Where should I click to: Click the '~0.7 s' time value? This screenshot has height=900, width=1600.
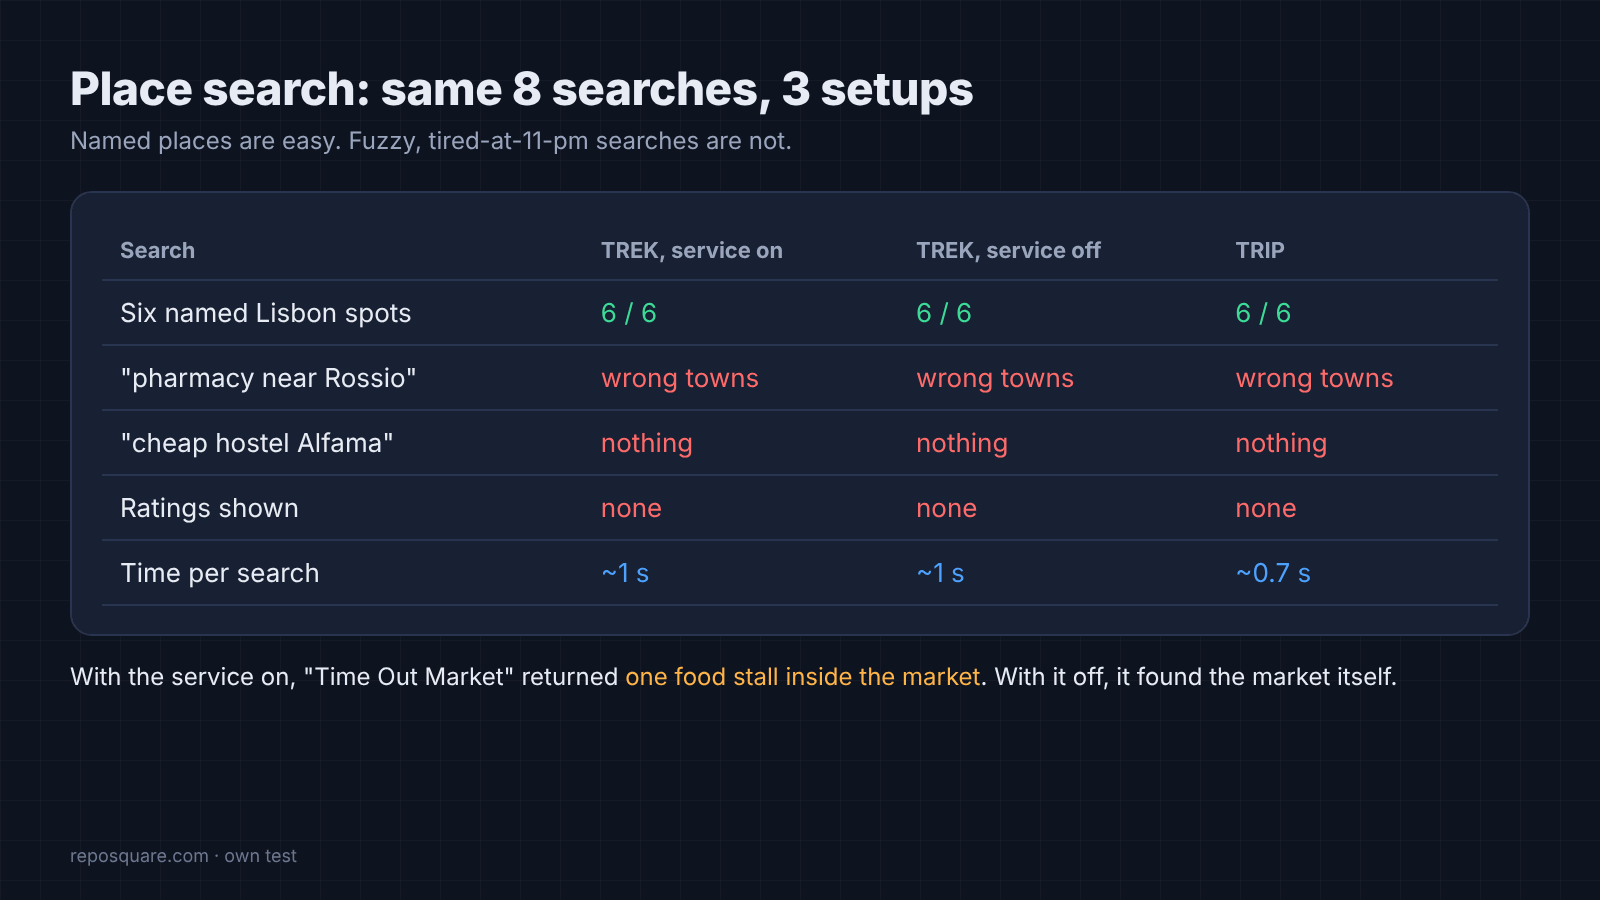tap(1273, 573)
